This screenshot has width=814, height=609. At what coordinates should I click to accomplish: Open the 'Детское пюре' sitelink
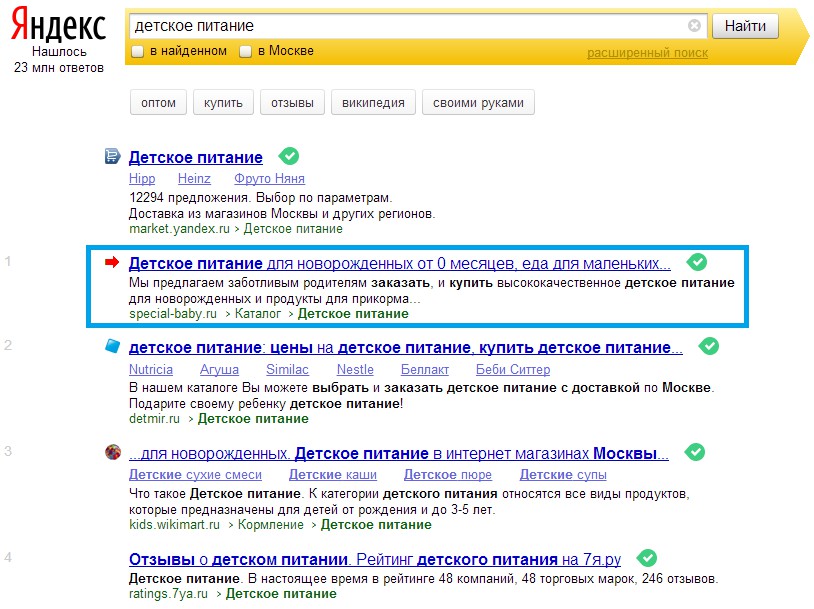(x=447, y=475)
